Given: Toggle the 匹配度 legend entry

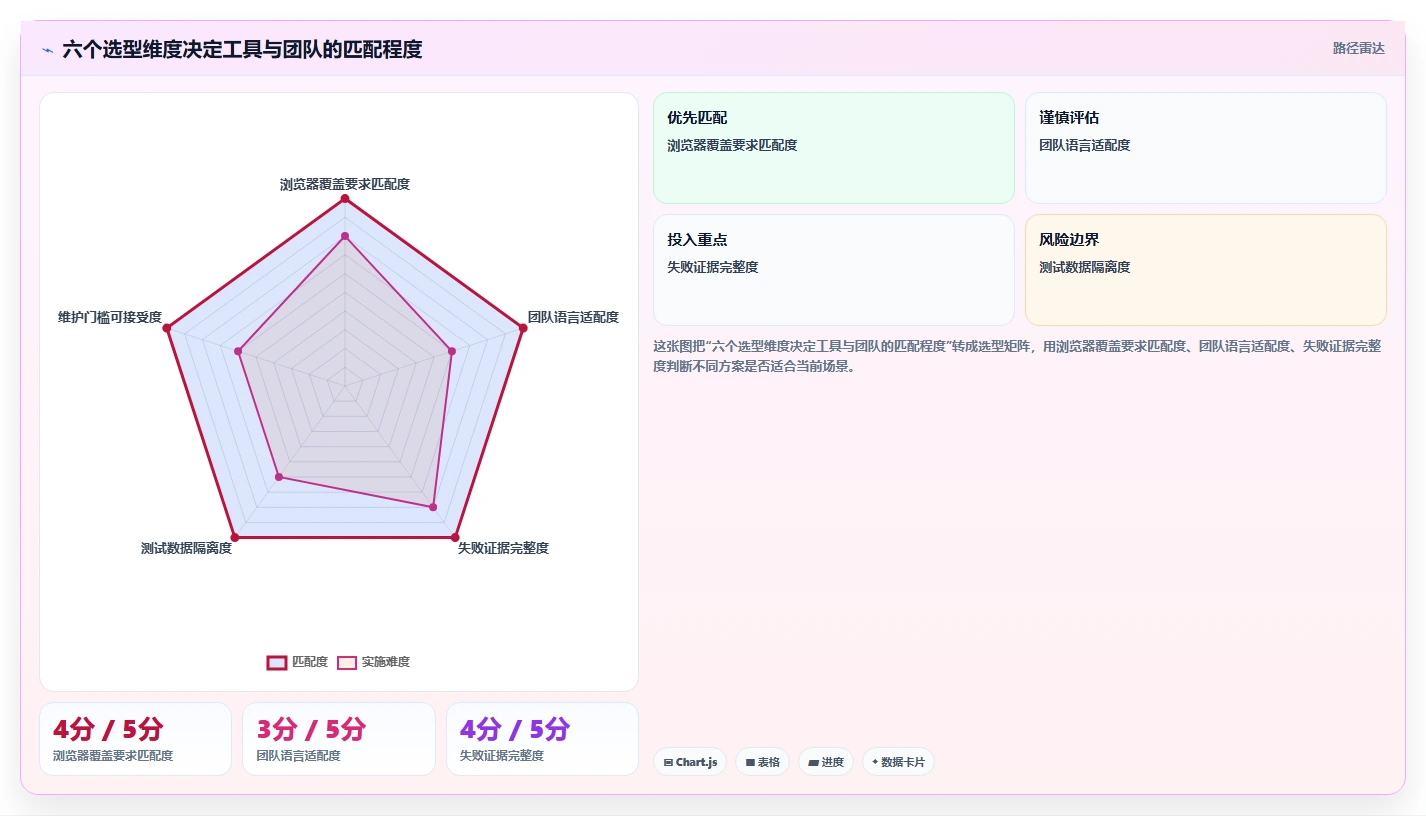Looking at the screenshot, I should (x=297, y=662).
